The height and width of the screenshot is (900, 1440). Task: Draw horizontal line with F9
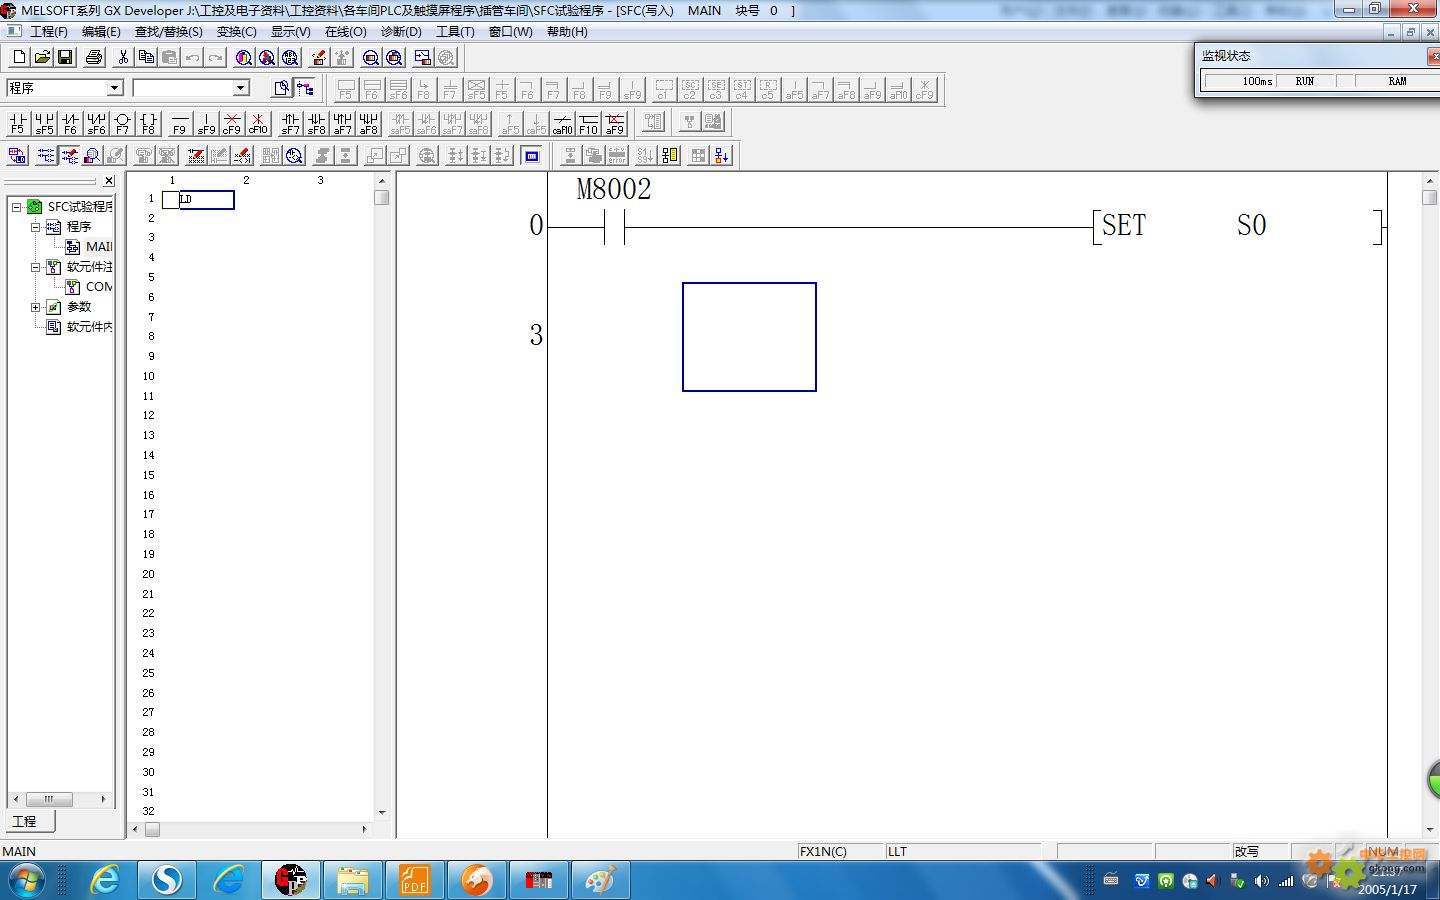pos(180,124)
